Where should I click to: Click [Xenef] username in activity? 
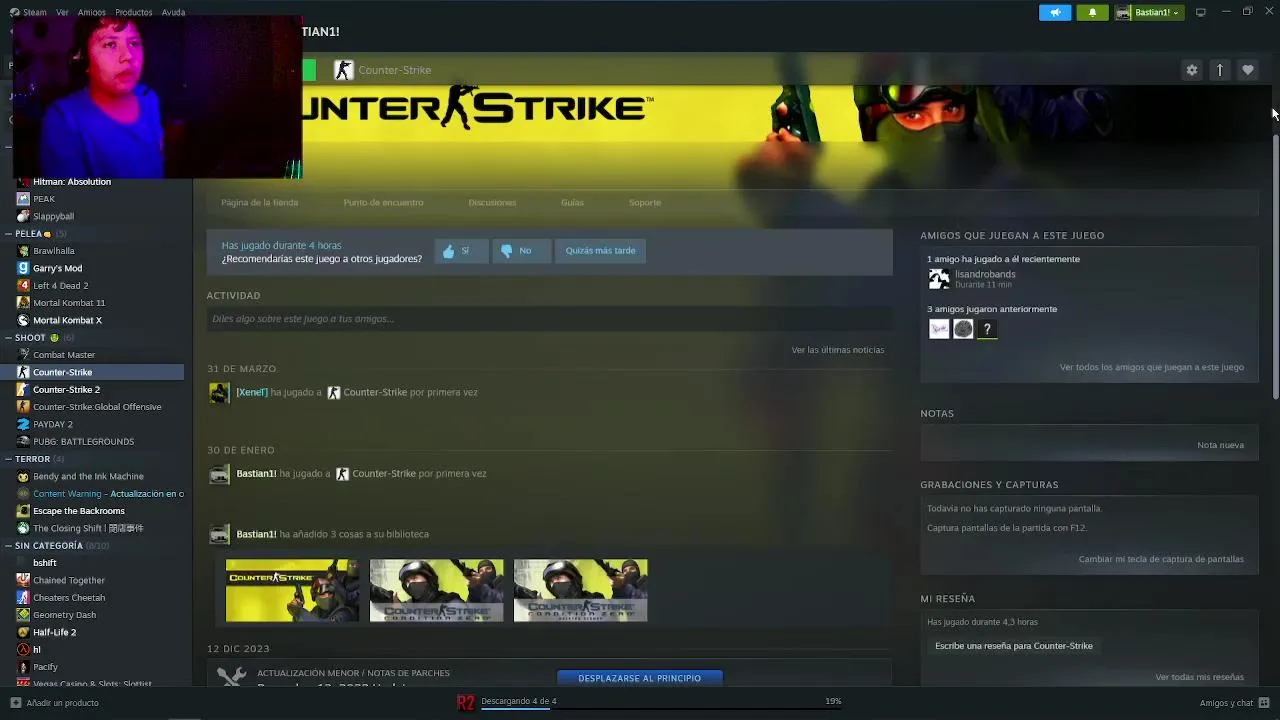(252, 392)
